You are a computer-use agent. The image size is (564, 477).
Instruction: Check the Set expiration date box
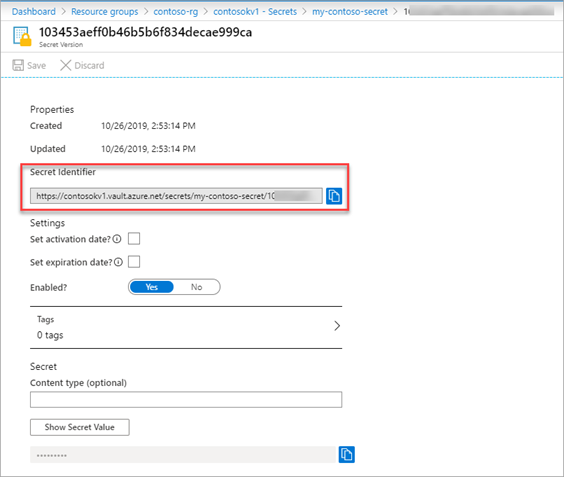tap(134, 262)
